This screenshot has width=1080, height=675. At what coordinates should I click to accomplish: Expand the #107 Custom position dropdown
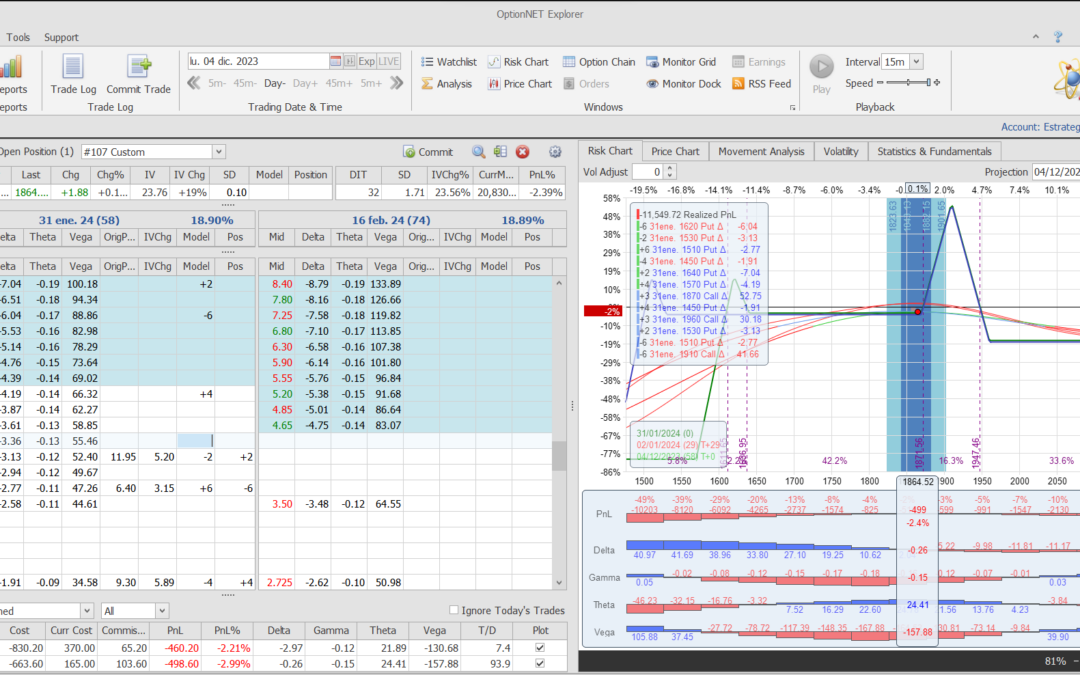click(x=219, y=152)
